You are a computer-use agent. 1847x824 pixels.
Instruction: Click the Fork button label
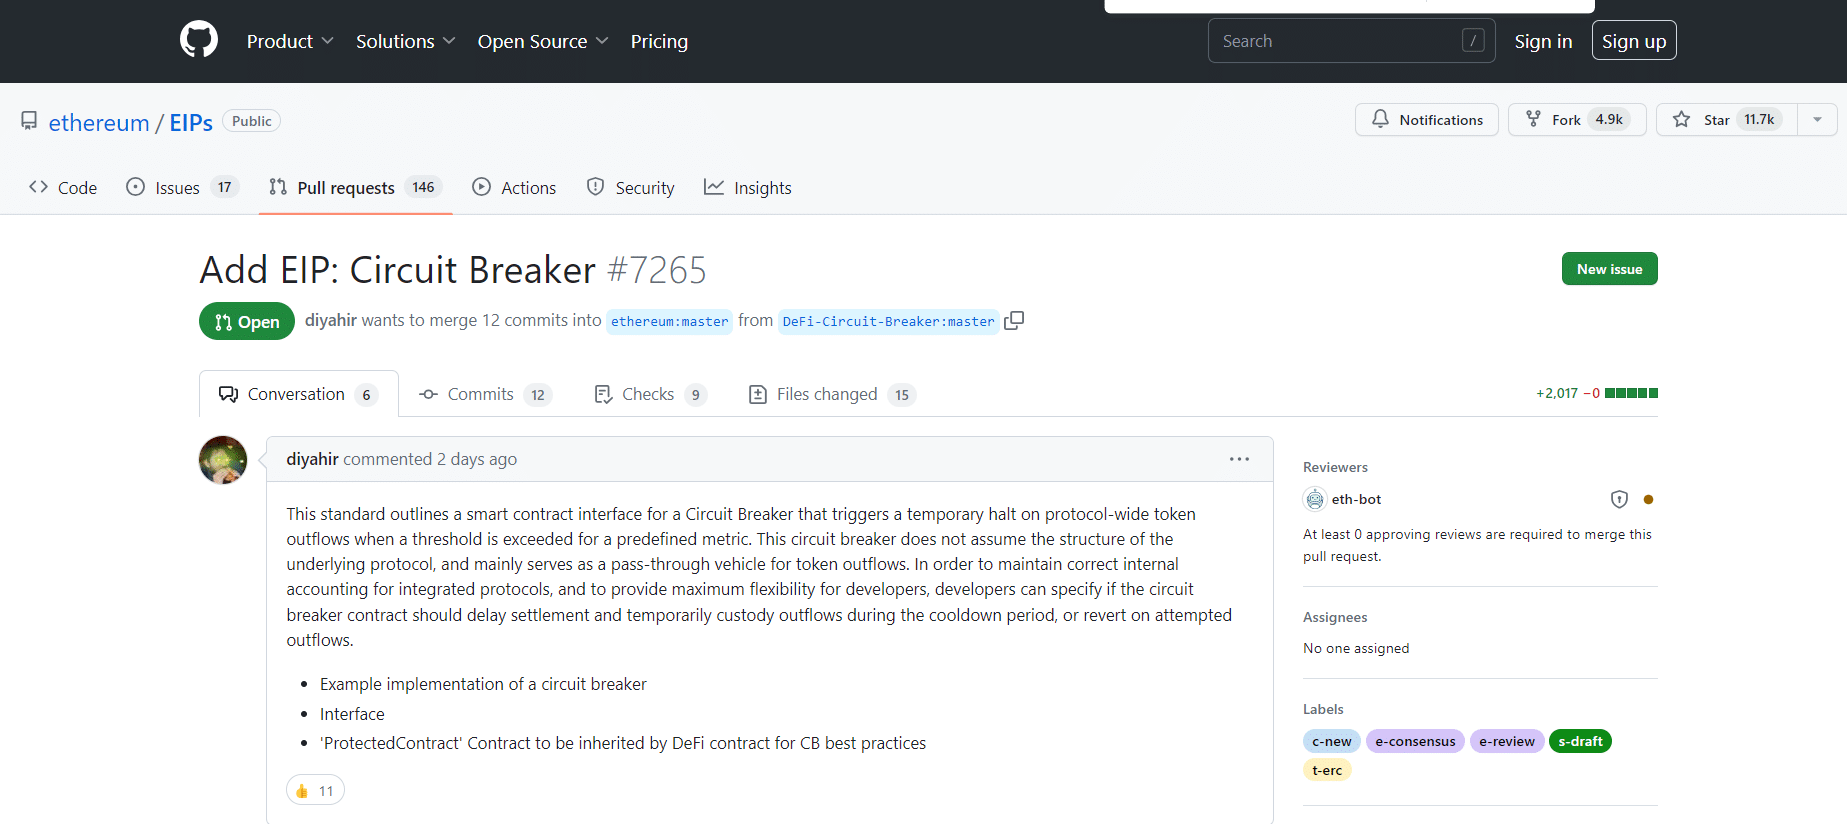(1566, 120)
